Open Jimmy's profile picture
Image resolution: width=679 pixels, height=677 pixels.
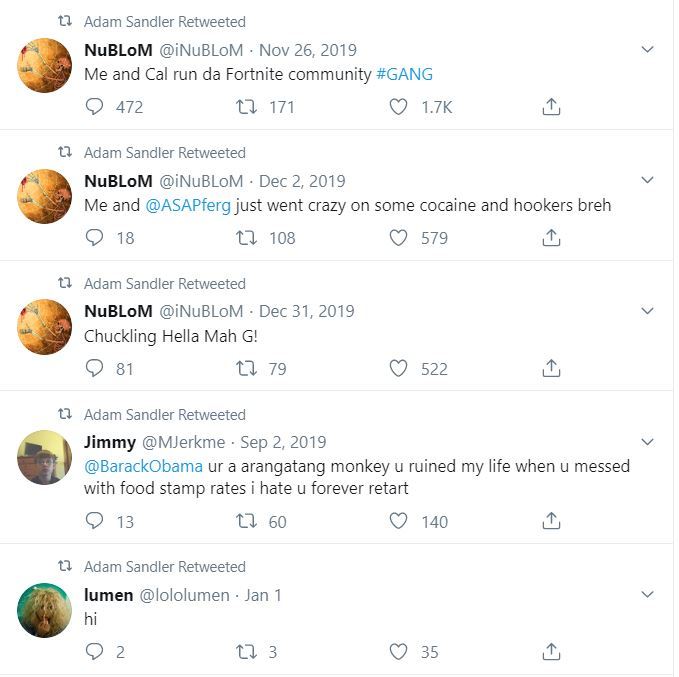coord(44,457)
